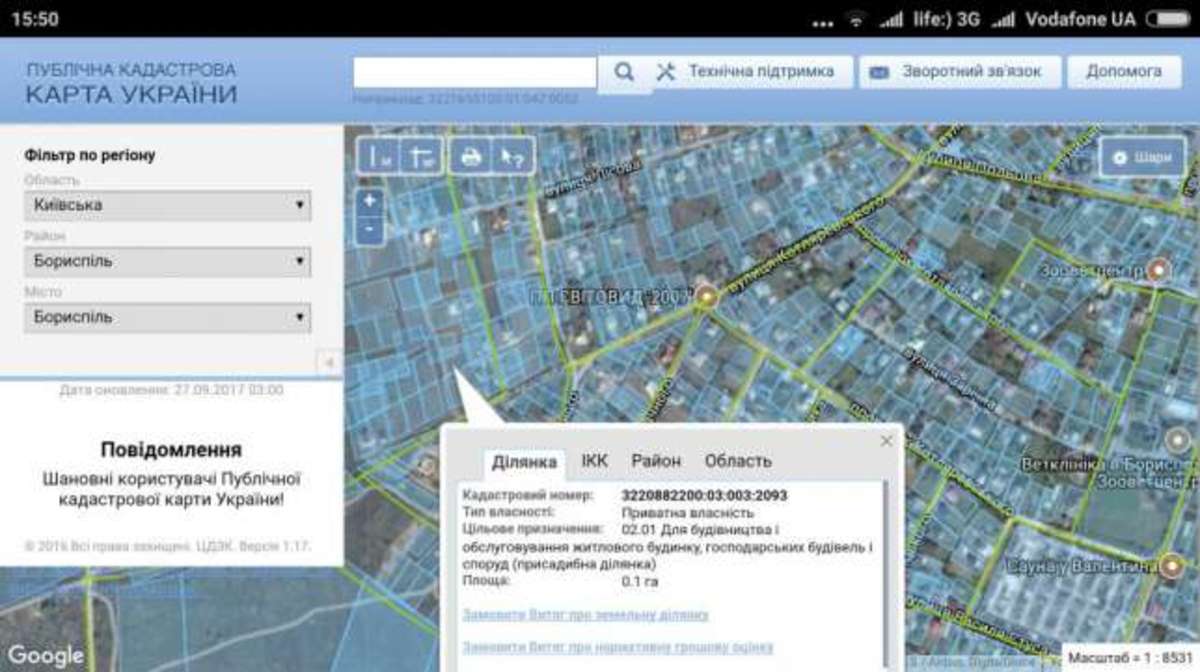Zoom out with the minus button
The width and height of the screenshot is (1200, 672).
coord(370,229)
